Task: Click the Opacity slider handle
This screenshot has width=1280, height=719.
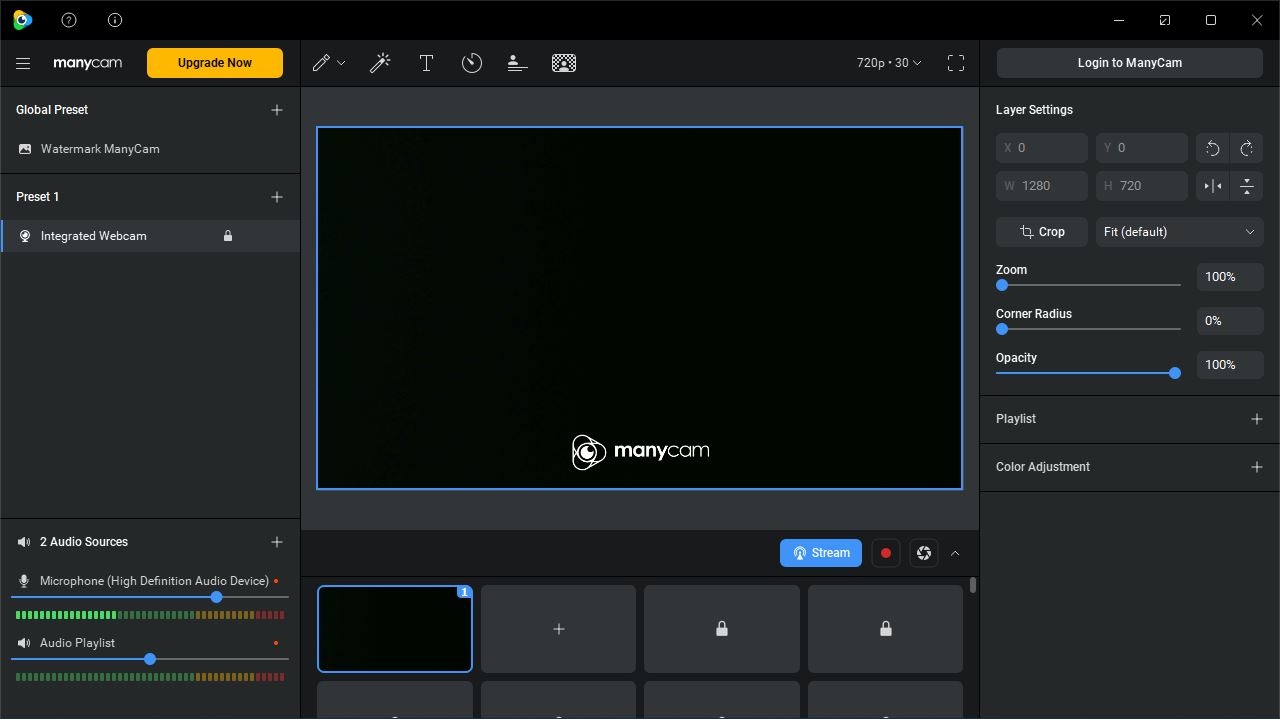Action: [x=1175, y=373]
